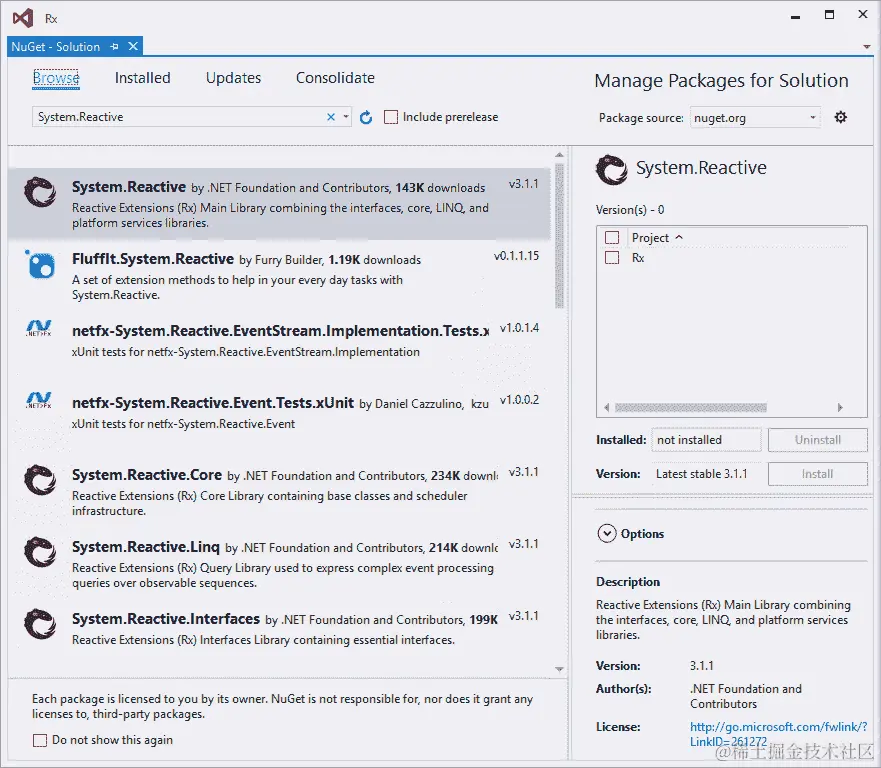Open the license go.microsoft.com link
The width and height of the screenshot is (881, 768).
tap(778, 734)
